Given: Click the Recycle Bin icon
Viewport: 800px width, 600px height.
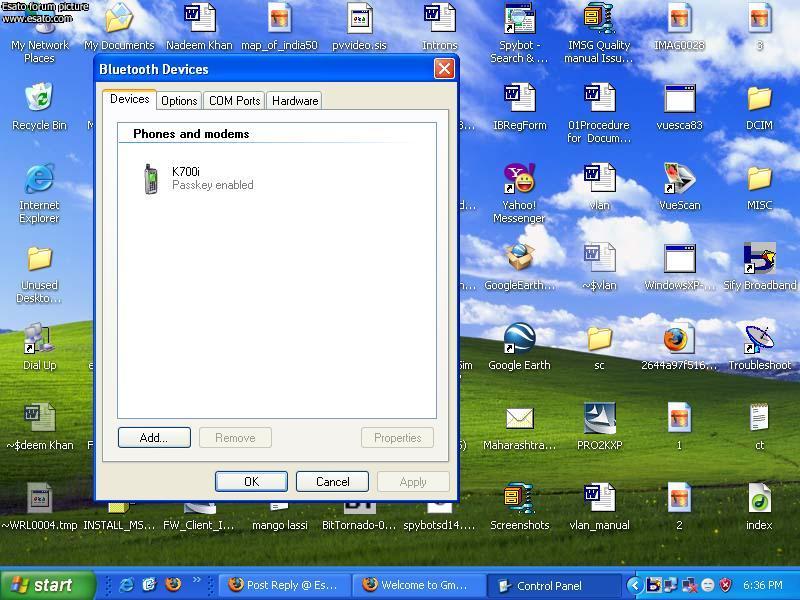Looking at the screenshot, I should [39, 98].
